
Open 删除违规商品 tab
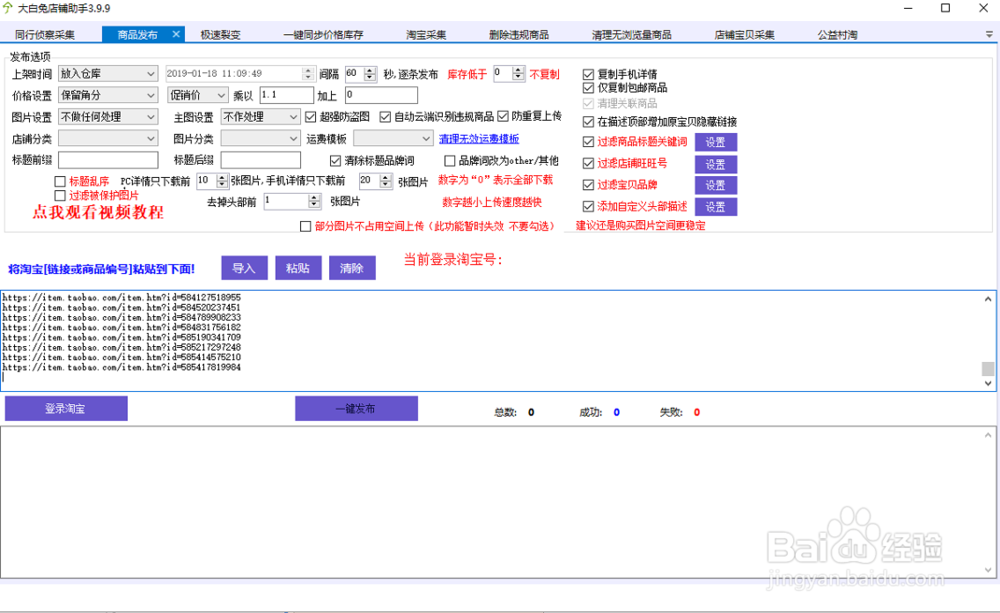[x=518, y=35]
